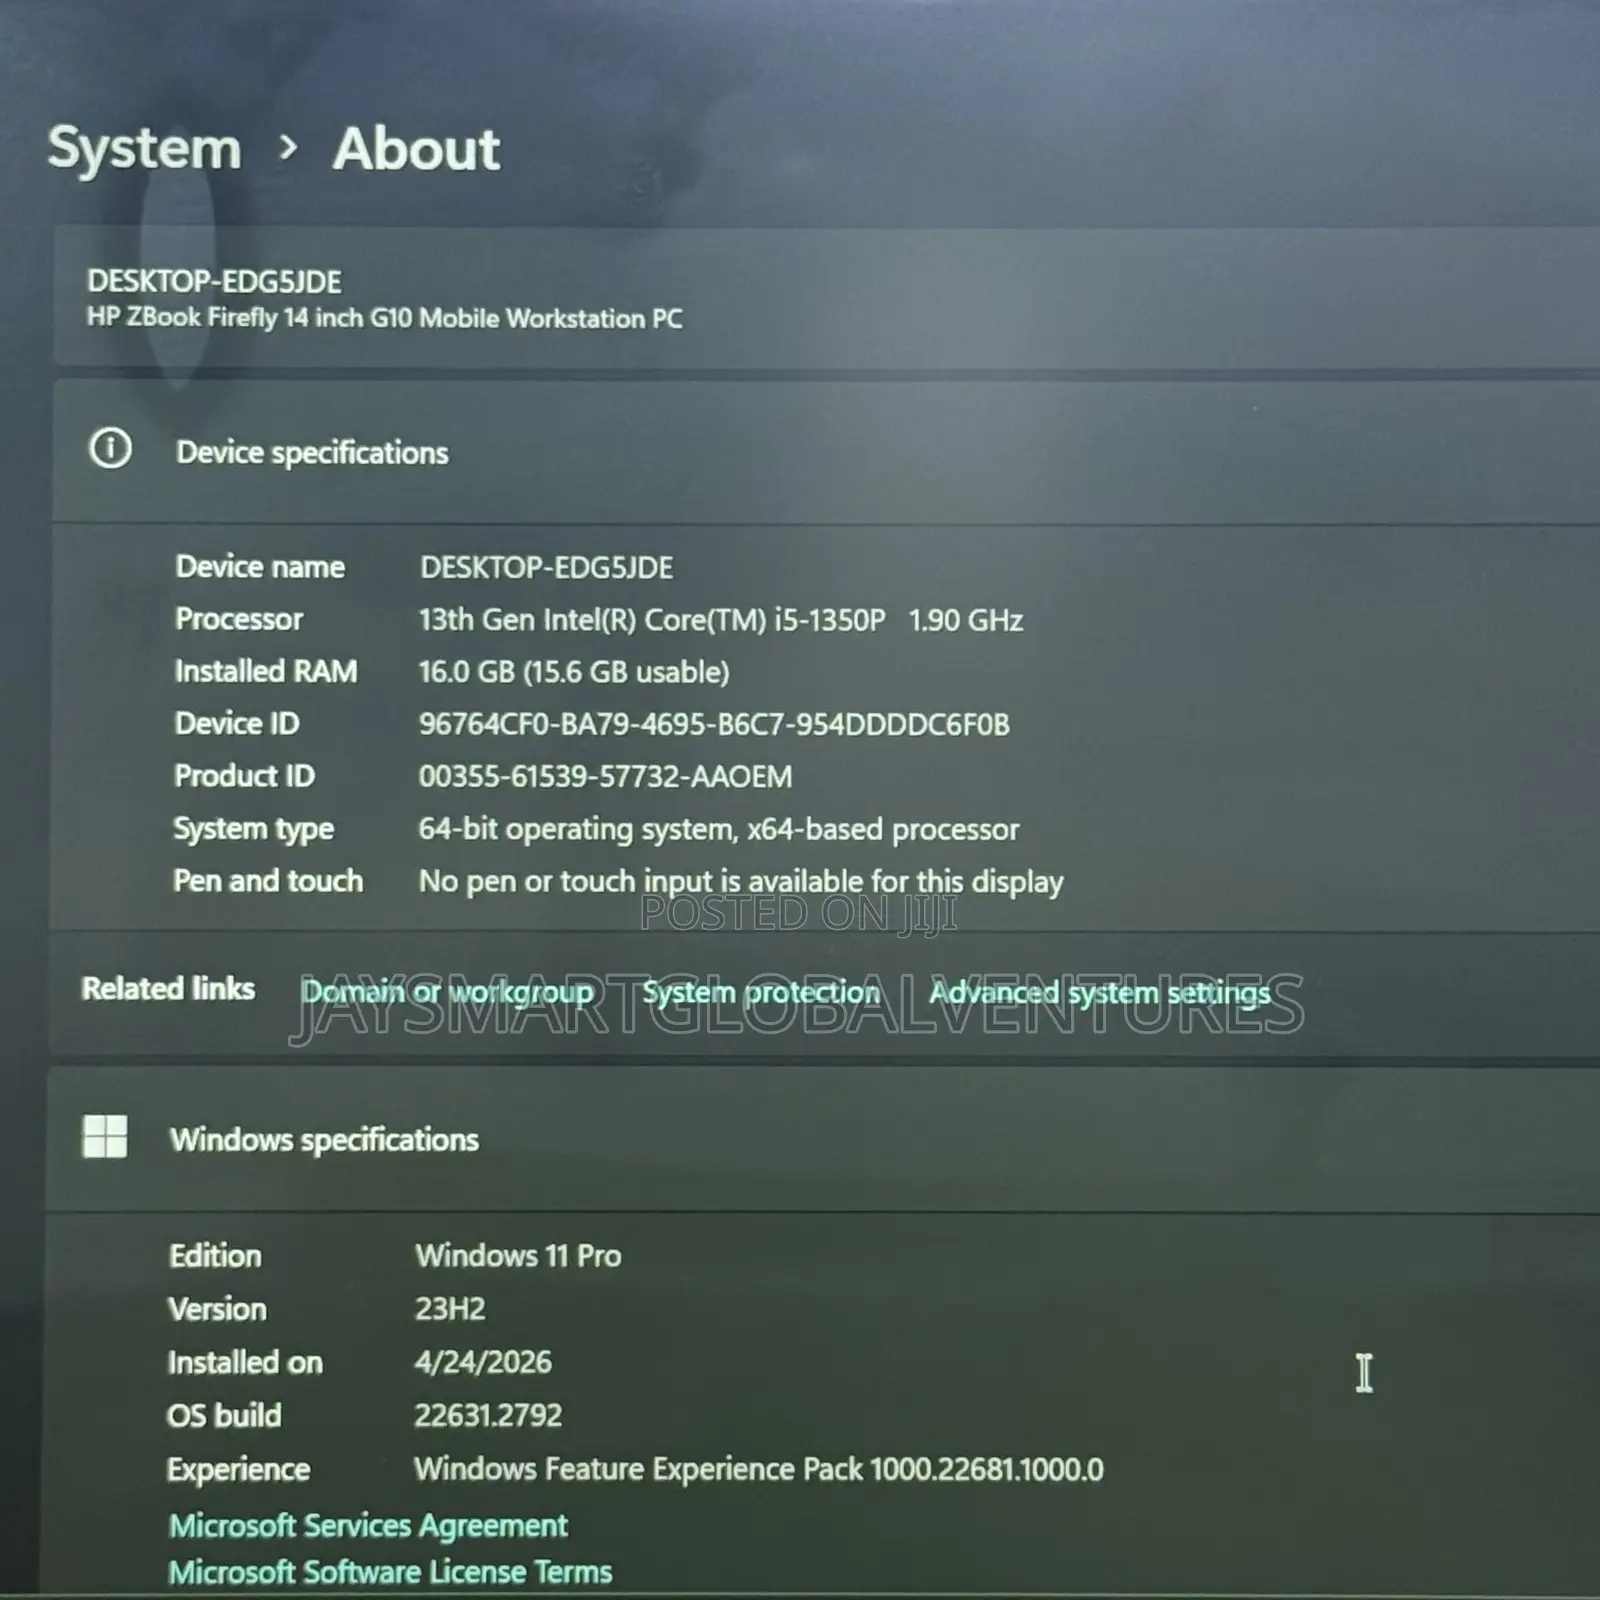Collapse the Windows specifications section header
The height and width of the screenshot is (1600, 1600).
tap(823, 1139)
